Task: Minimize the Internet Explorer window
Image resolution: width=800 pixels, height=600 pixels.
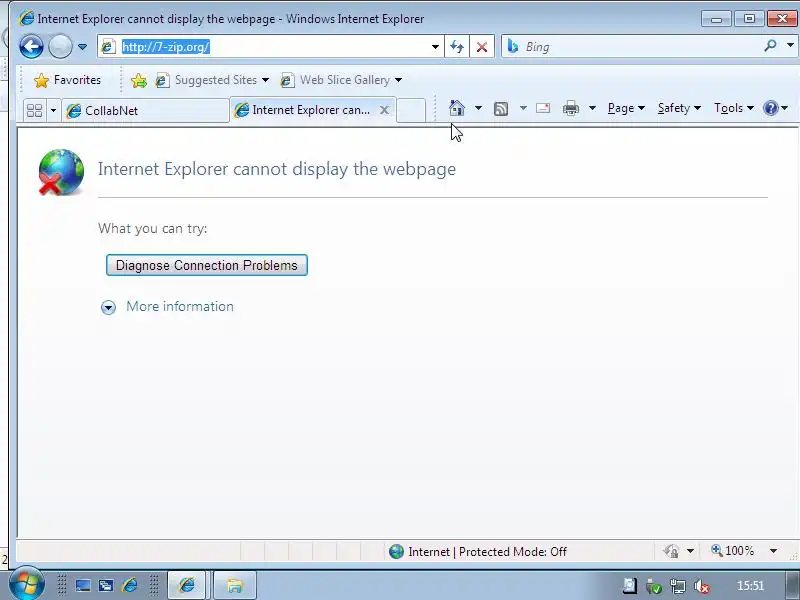Action: pos(716,19)
